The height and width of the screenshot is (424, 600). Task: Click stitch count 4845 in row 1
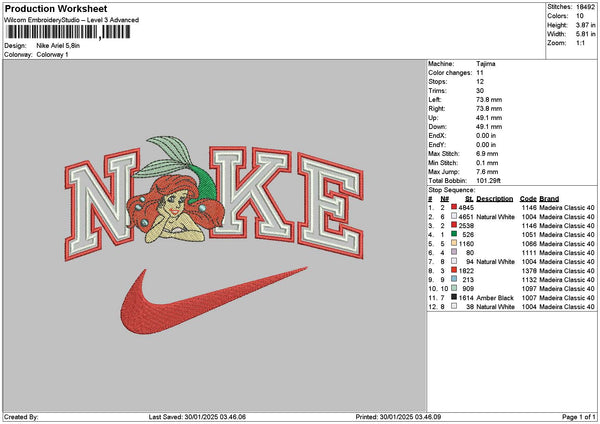pos(466,208)
